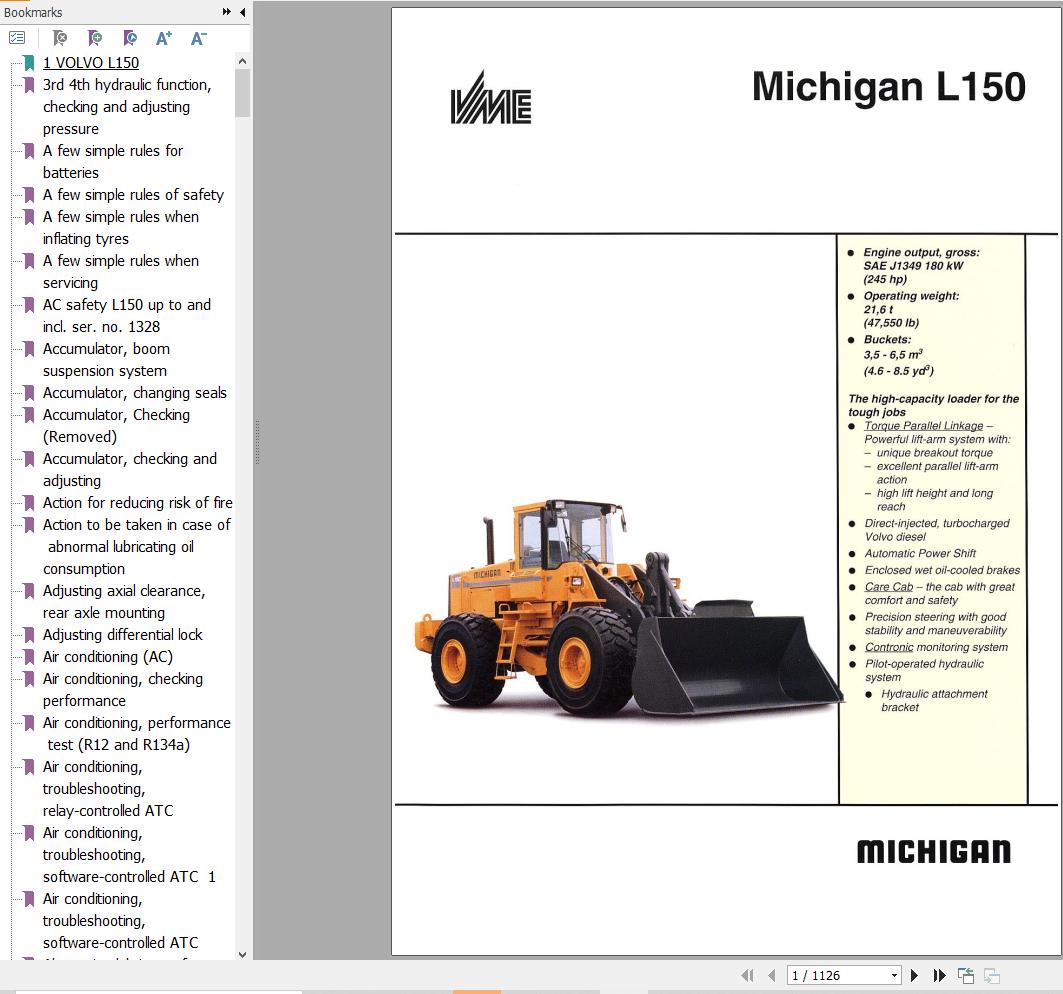
Task: Click the go-to current bookmark icon
Action: (x=129, y=38)
